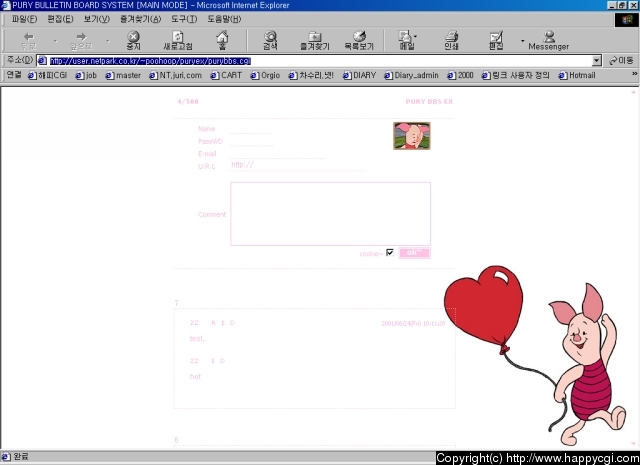Click inside the Name input field
The height and width of the screenshot is (465, 640).
(x=251, y=129)
